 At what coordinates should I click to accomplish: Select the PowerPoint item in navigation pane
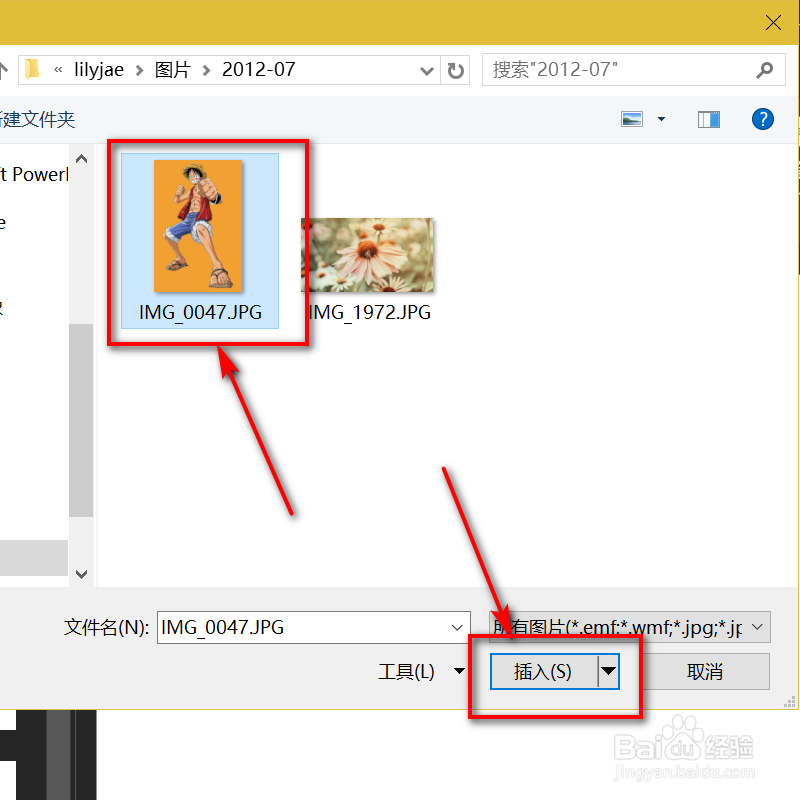pos(34,174)
